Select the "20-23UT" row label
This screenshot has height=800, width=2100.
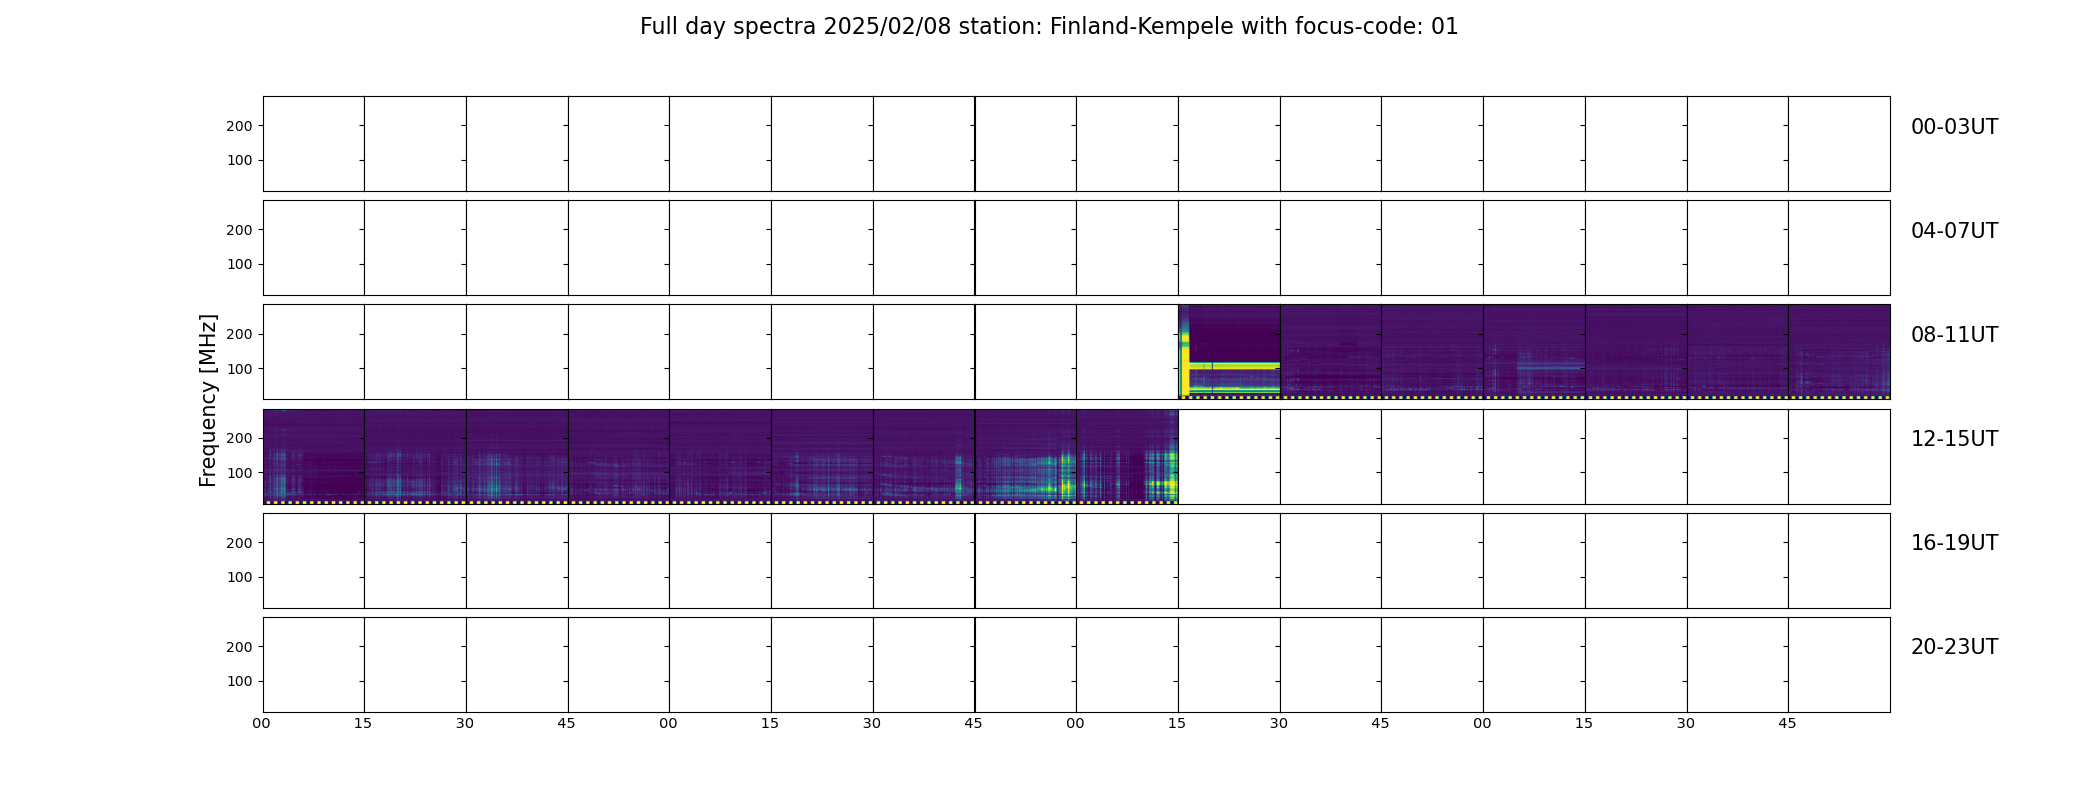coord(1954,647)
